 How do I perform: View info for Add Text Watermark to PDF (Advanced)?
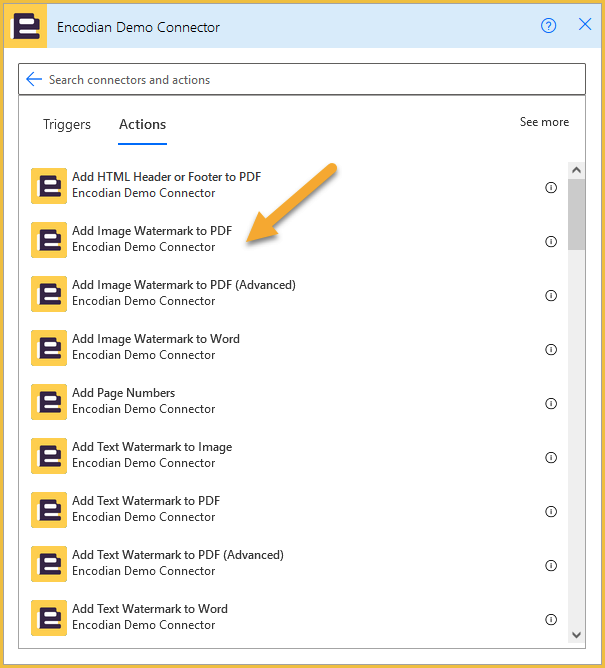tap(551, 565)
